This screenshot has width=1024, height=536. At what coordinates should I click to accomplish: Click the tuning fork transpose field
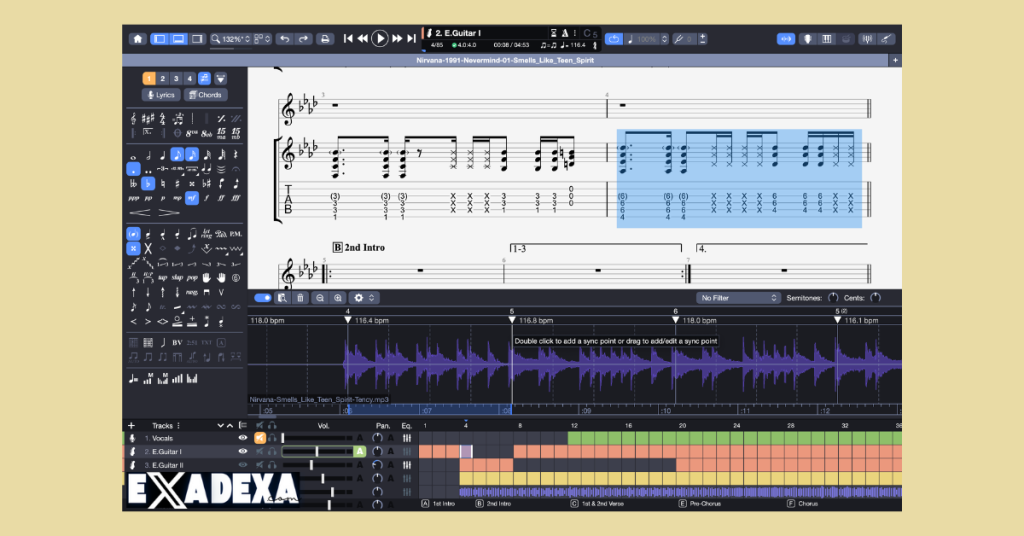[x=684, y=39]
